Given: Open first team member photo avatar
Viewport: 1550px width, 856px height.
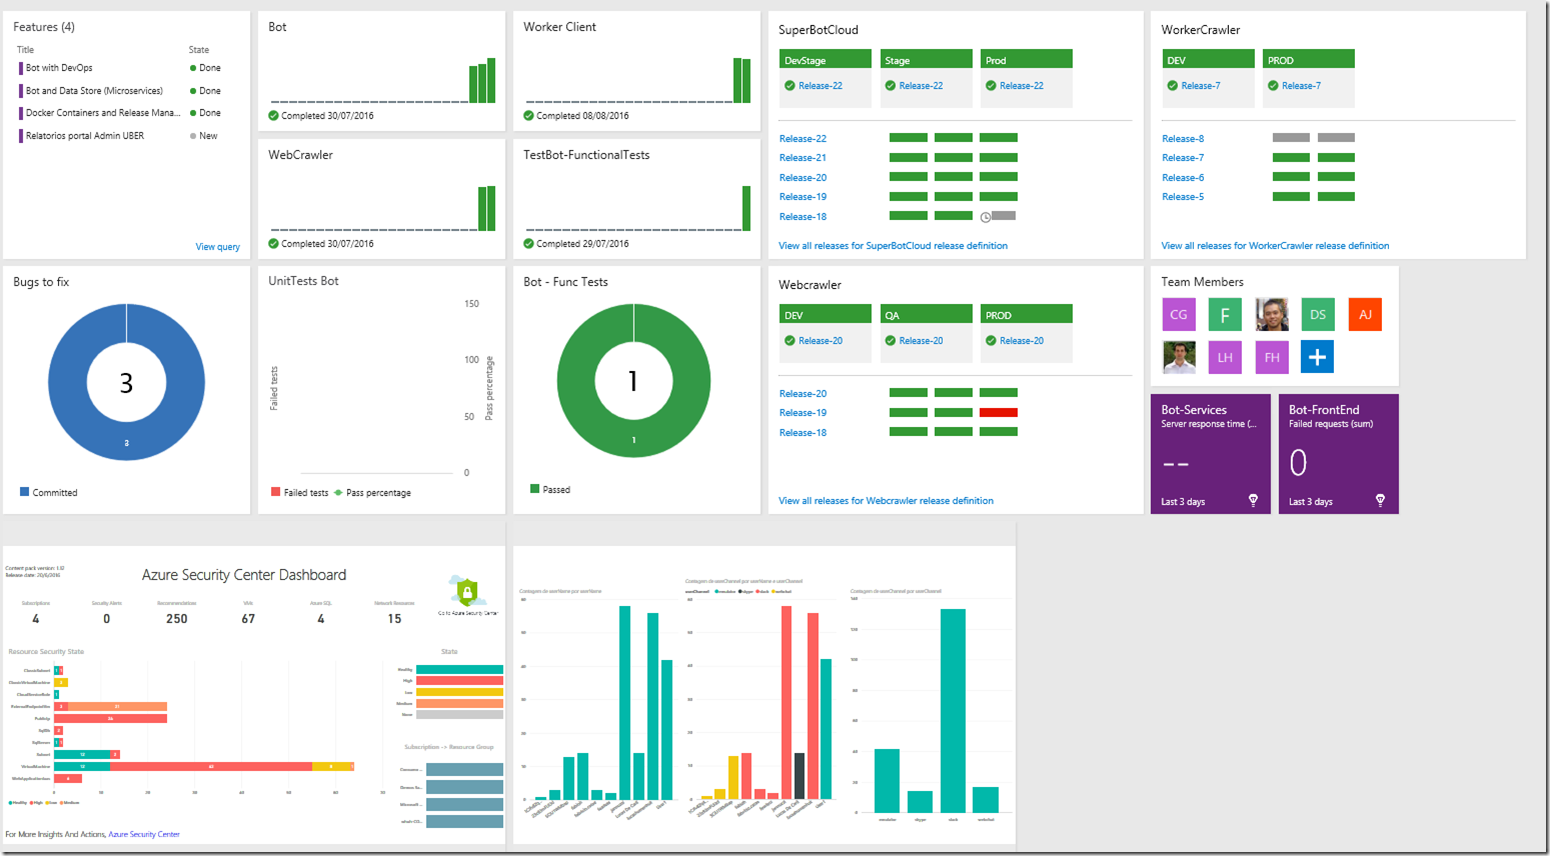Looking at the screenshot, I should (x=1272, y=314).
